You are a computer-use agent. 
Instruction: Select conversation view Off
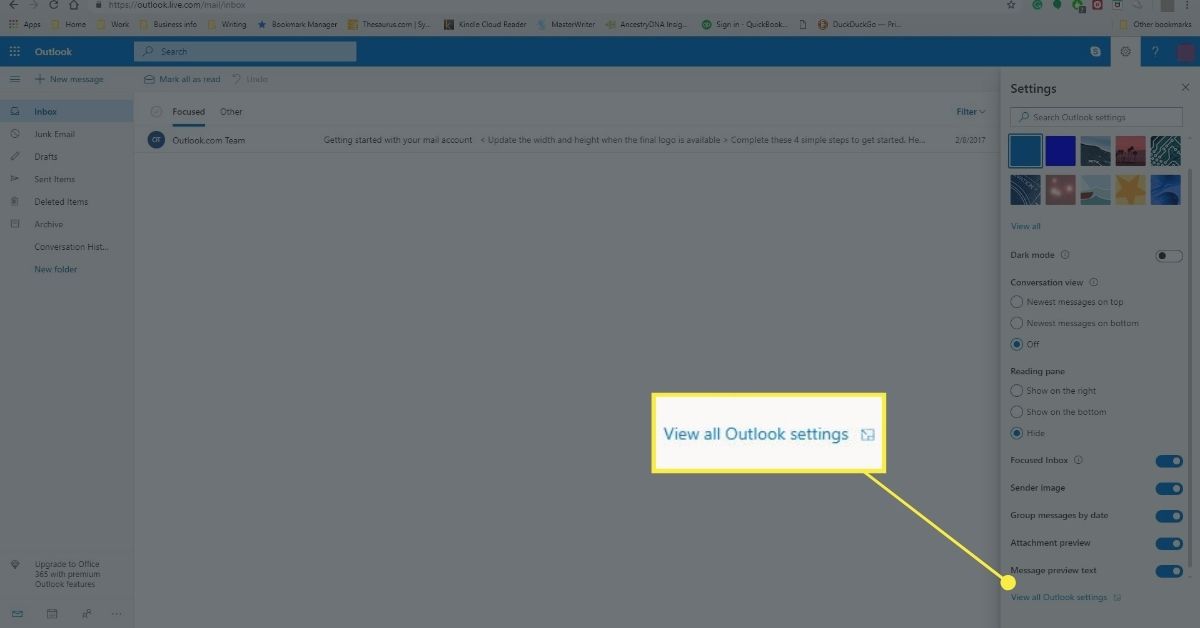pos(1025,344)
